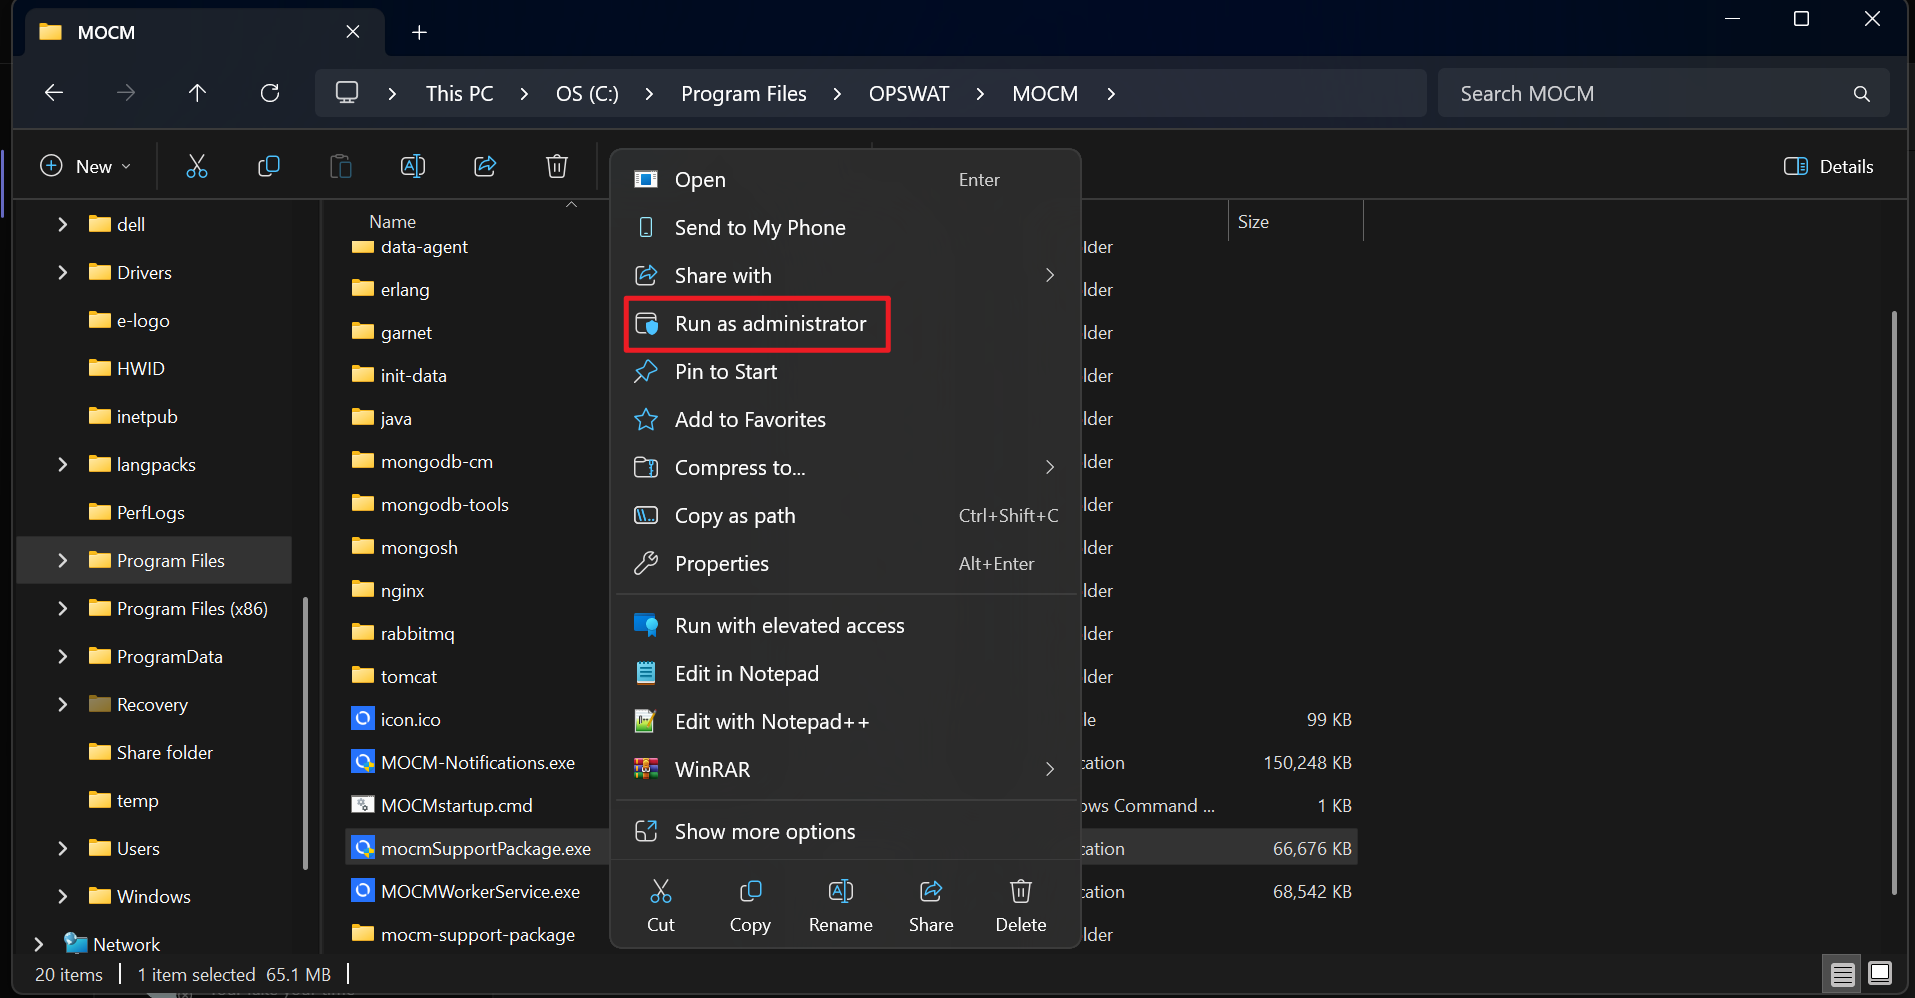Click Copy in the context menu bottom row

pos(750,906)
